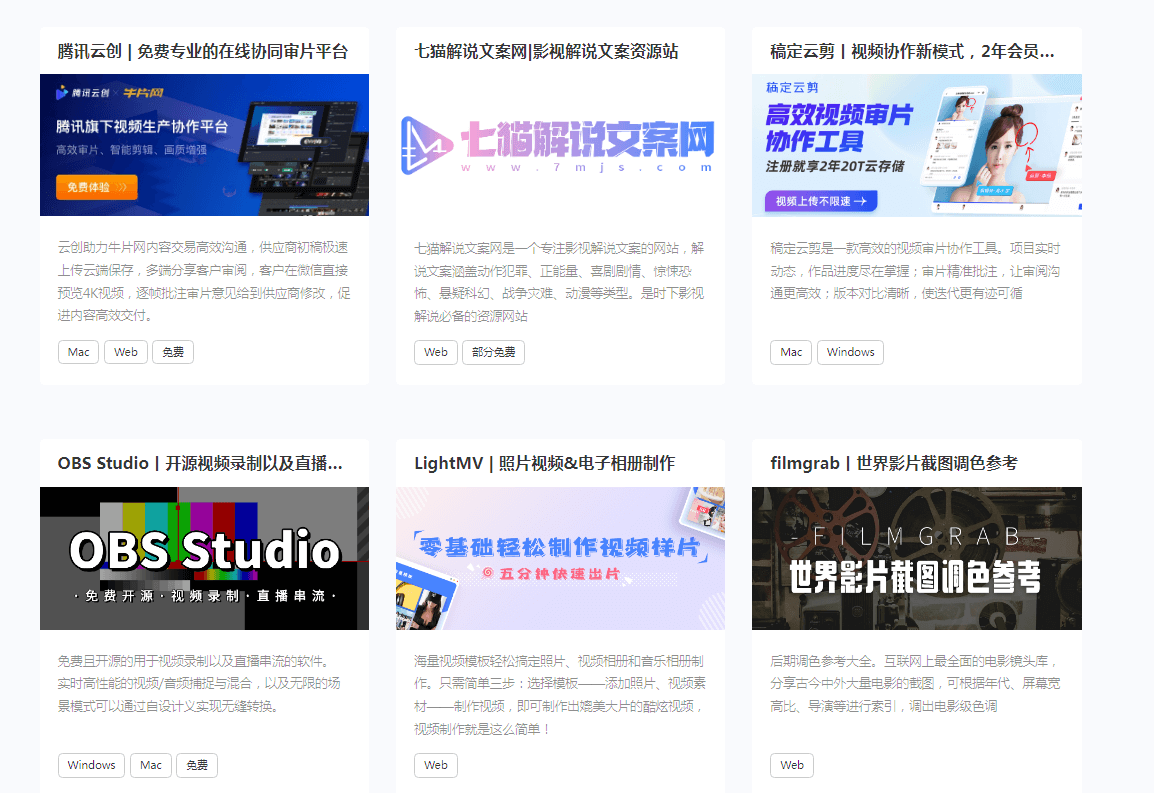The width and height of the screenshot is (1154, 793).
Task: Open the 七猫解说文案网 title link
Action: (546, 51)
